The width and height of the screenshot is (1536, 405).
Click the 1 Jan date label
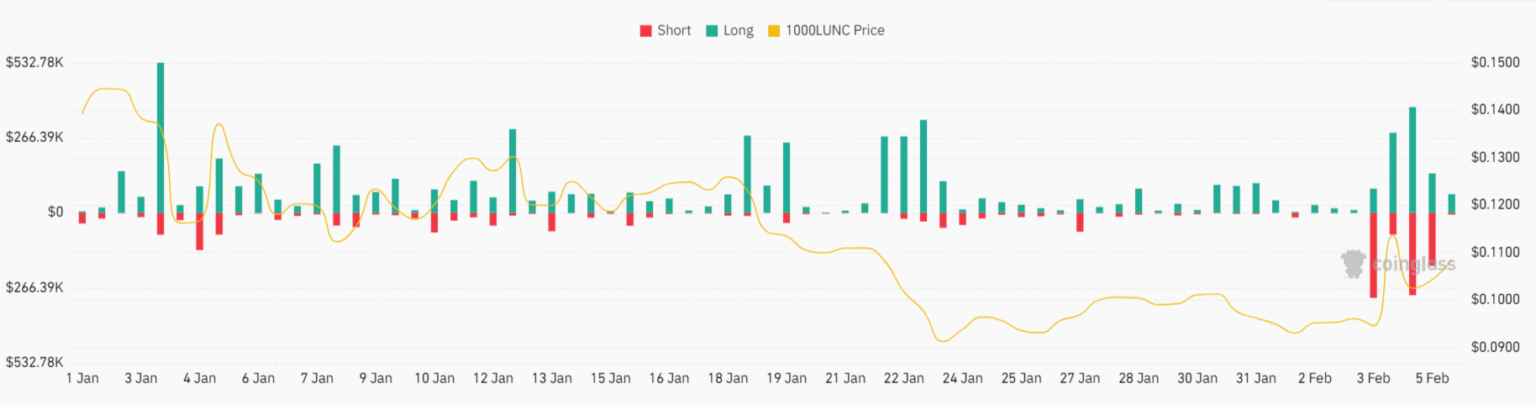tap(82, 379)
